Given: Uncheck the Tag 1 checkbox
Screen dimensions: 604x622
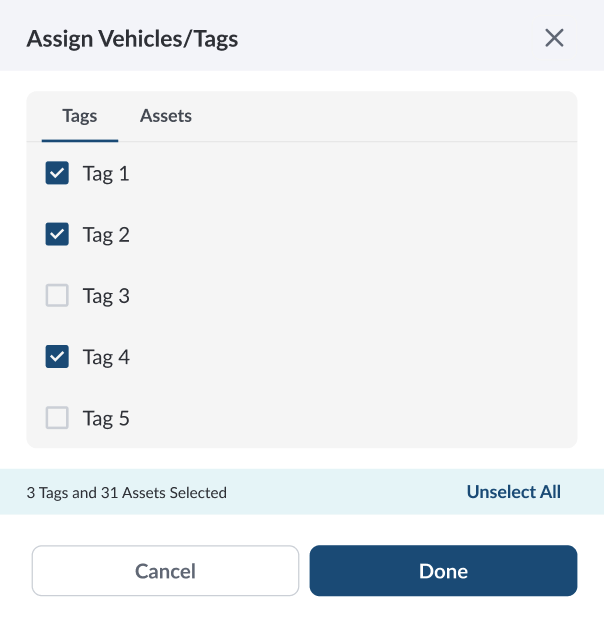Looking at the screenshot, I should [x=57, y=174].
